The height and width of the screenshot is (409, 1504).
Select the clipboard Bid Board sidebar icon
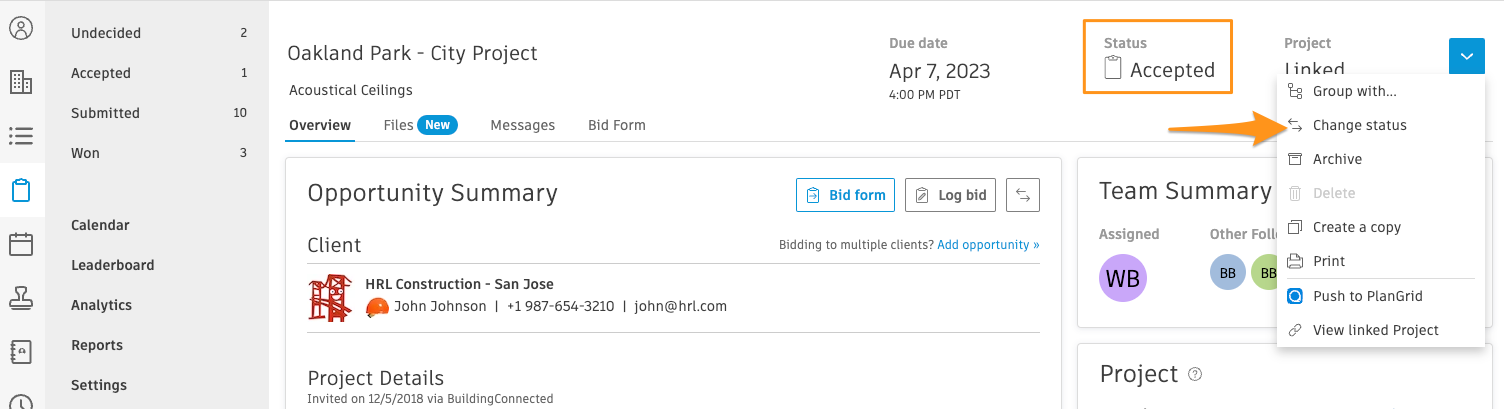(x=21, y=190)
